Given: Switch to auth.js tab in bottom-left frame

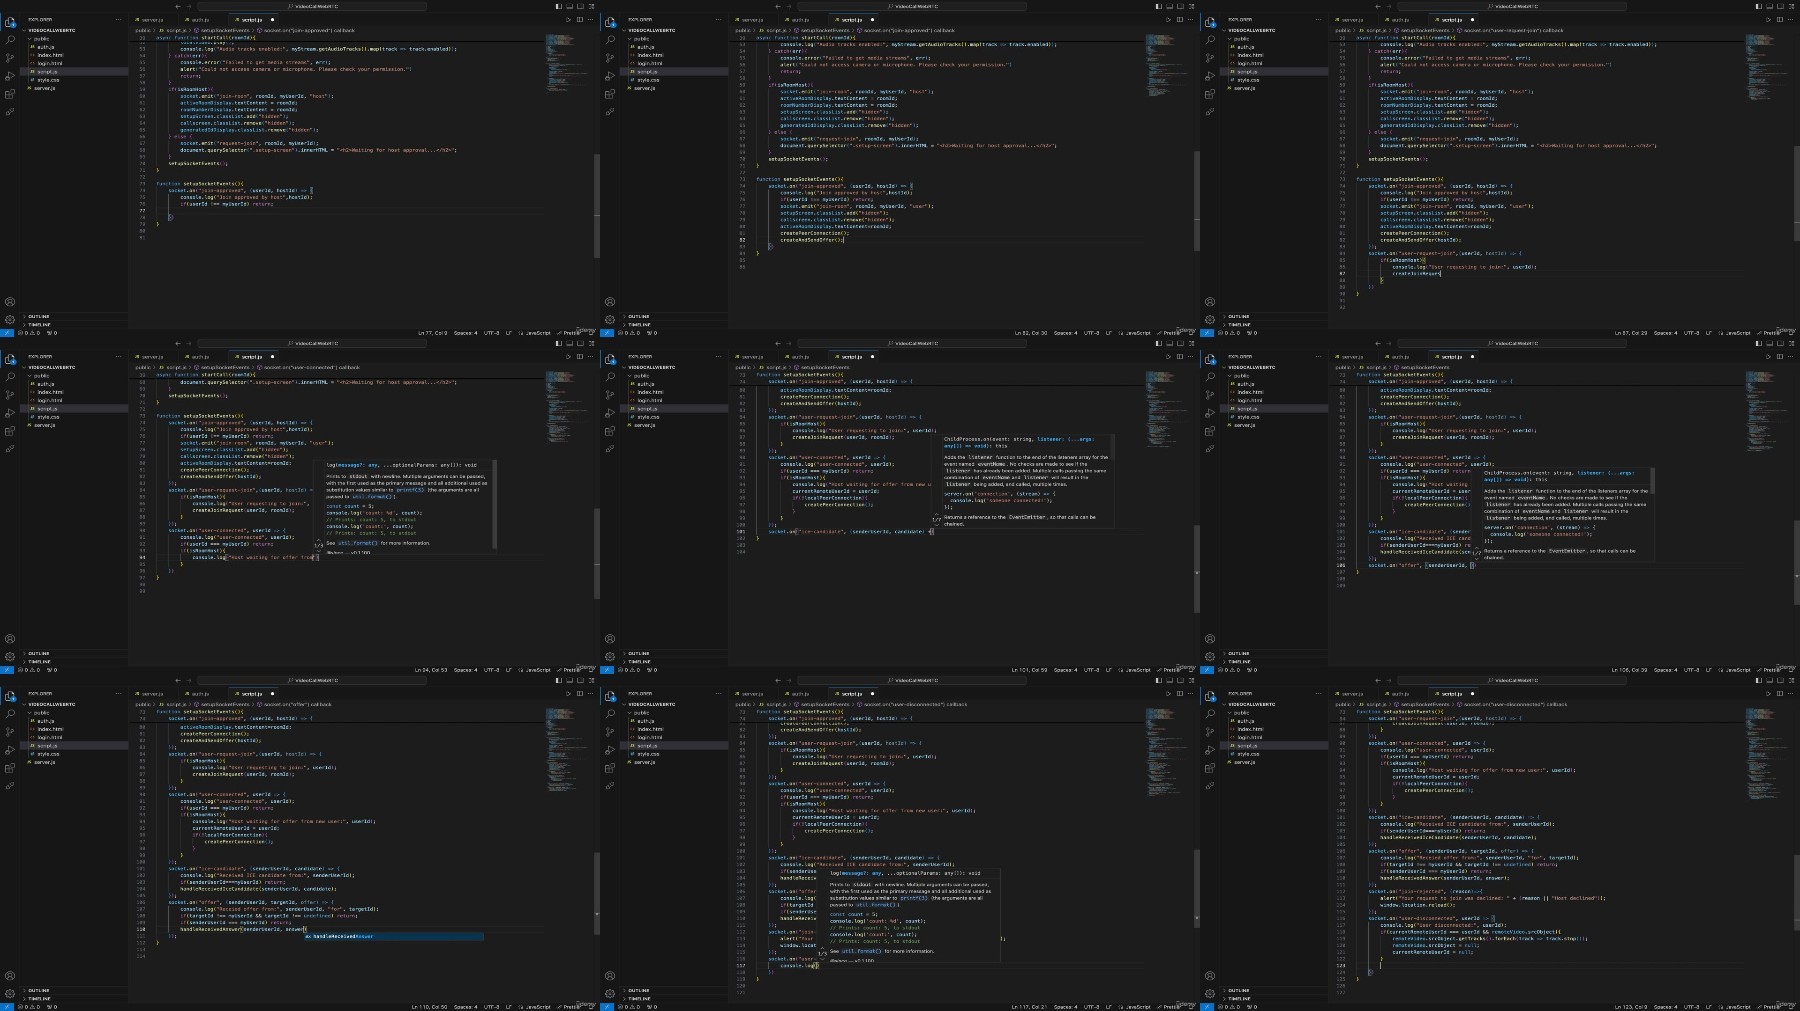Looking at the screenshot, I should click(201, 693).
